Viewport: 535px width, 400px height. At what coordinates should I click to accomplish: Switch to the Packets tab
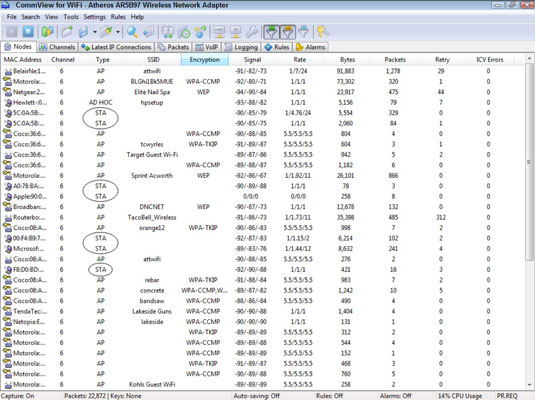(173, 47)
